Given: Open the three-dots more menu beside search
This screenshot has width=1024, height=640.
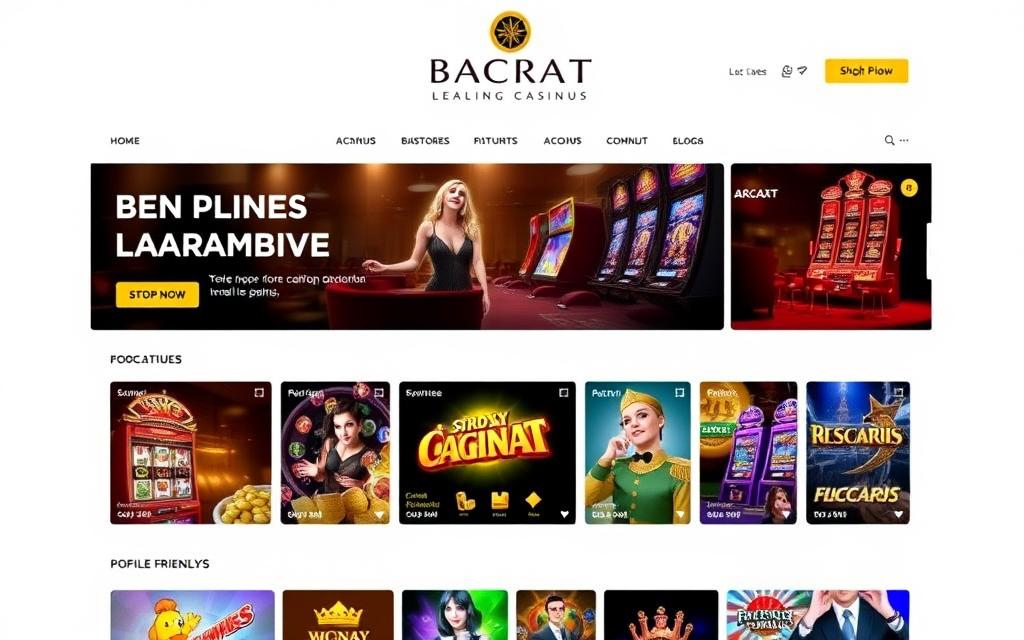Looking at the screenshot, I should pyautogui.click(x=904, y=140).
